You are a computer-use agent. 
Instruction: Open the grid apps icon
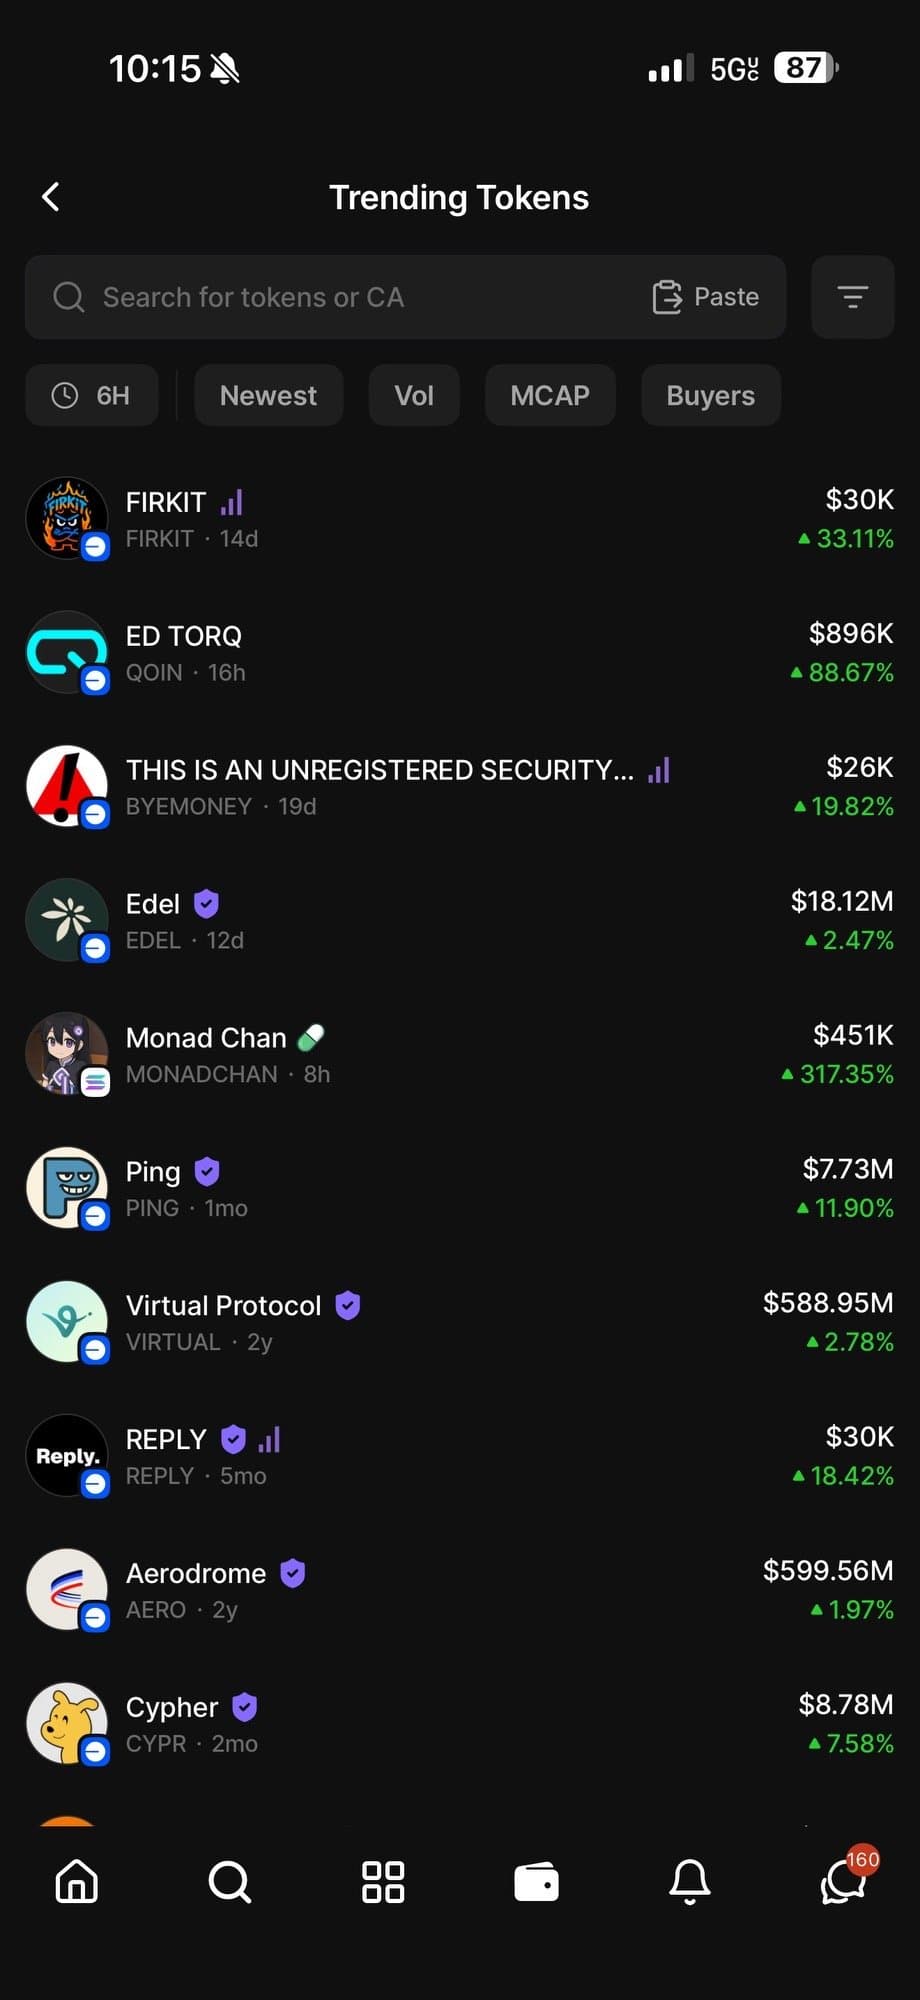pos(383,1882)
